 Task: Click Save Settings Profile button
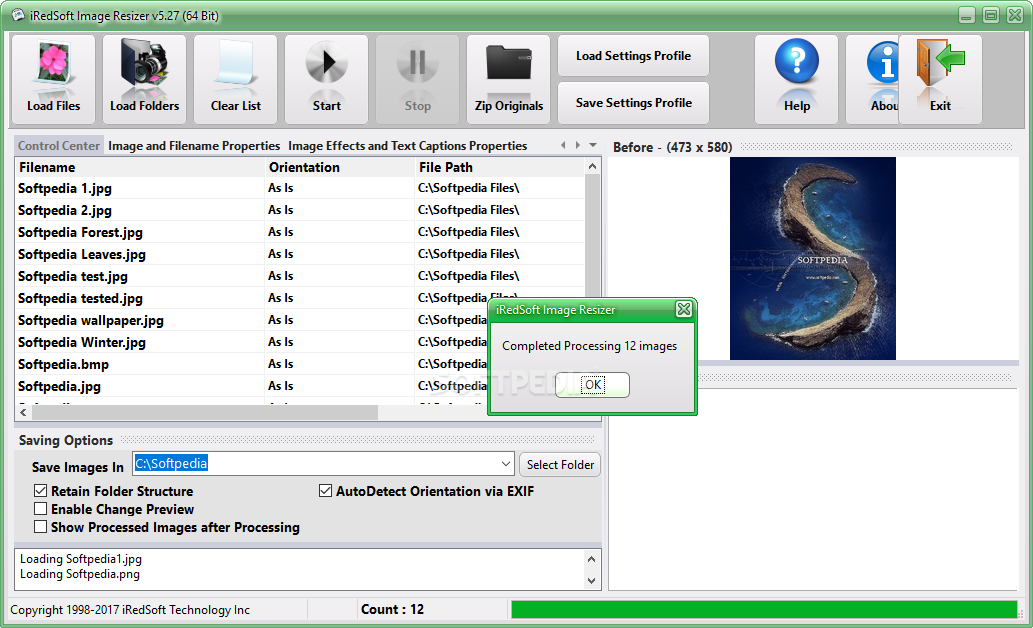point(633,103)
